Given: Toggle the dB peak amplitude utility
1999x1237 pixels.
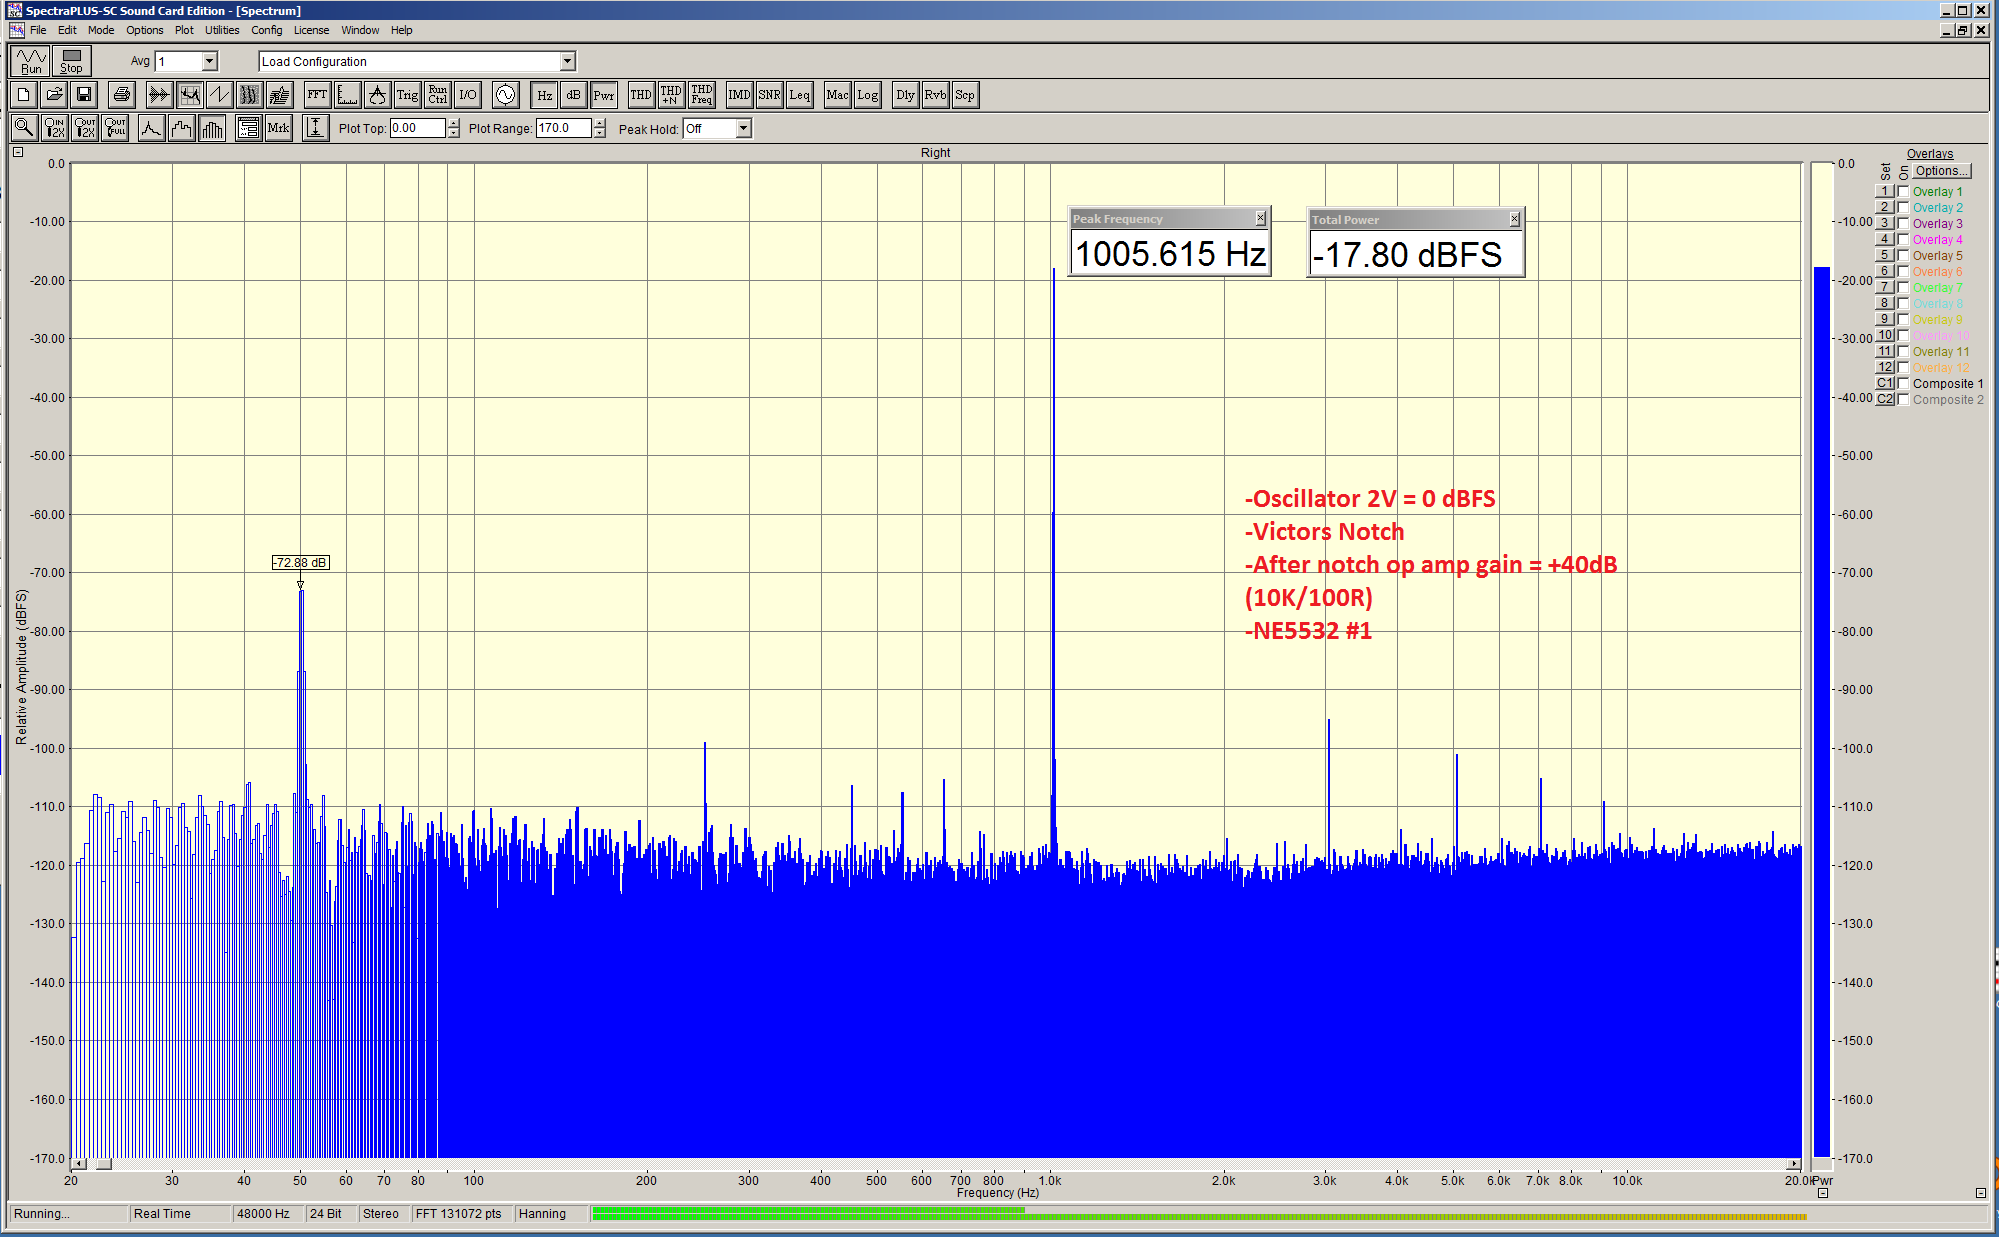Looking at the screenshot, I should 573,95.
